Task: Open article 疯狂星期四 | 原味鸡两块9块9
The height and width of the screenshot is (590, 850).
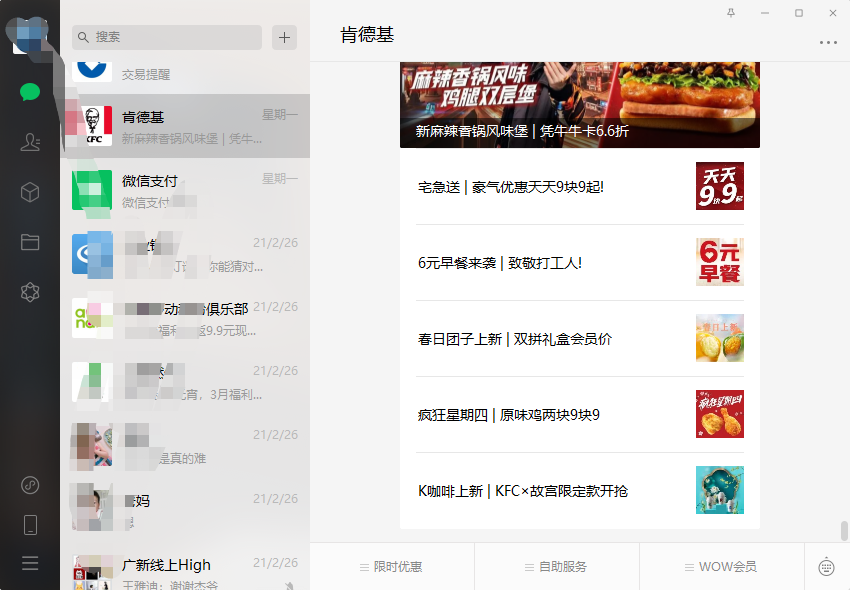Action: pyautogui.click(x=579, y=414)
